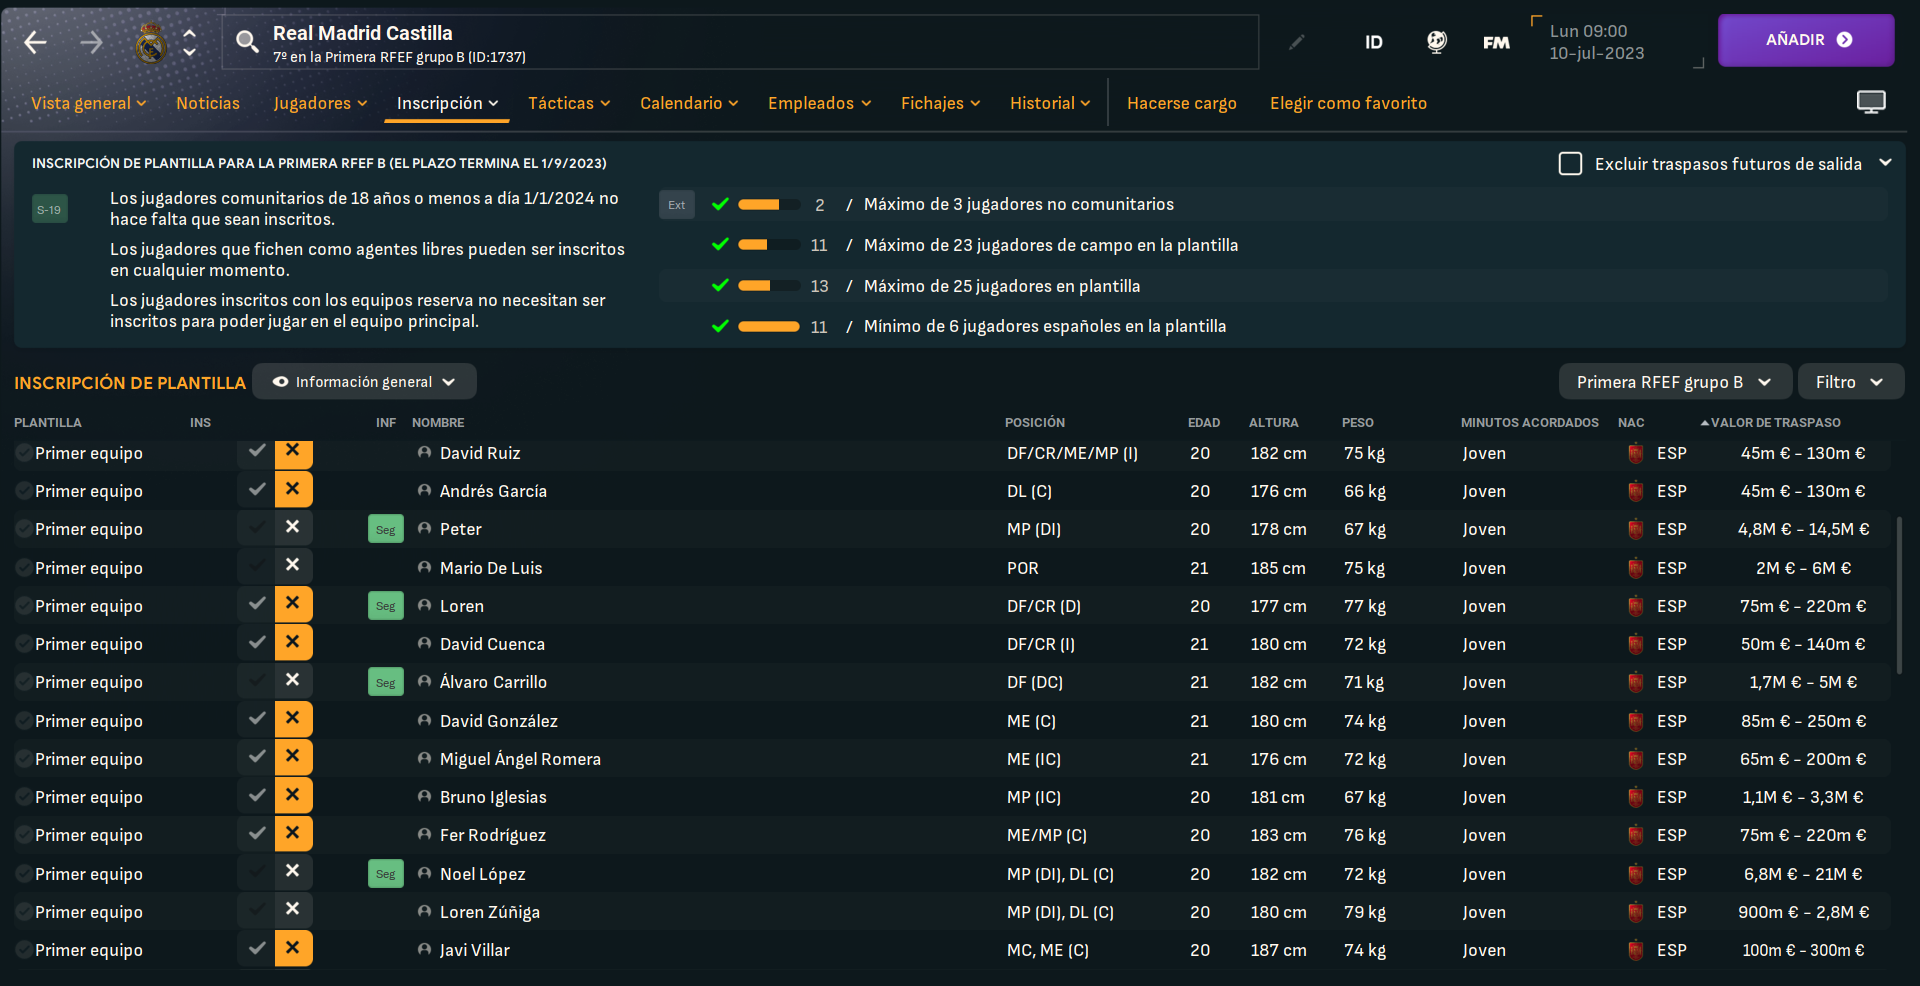
Task: Check Excluir traspasos futuros de salida
Action: pos(1570,163)
